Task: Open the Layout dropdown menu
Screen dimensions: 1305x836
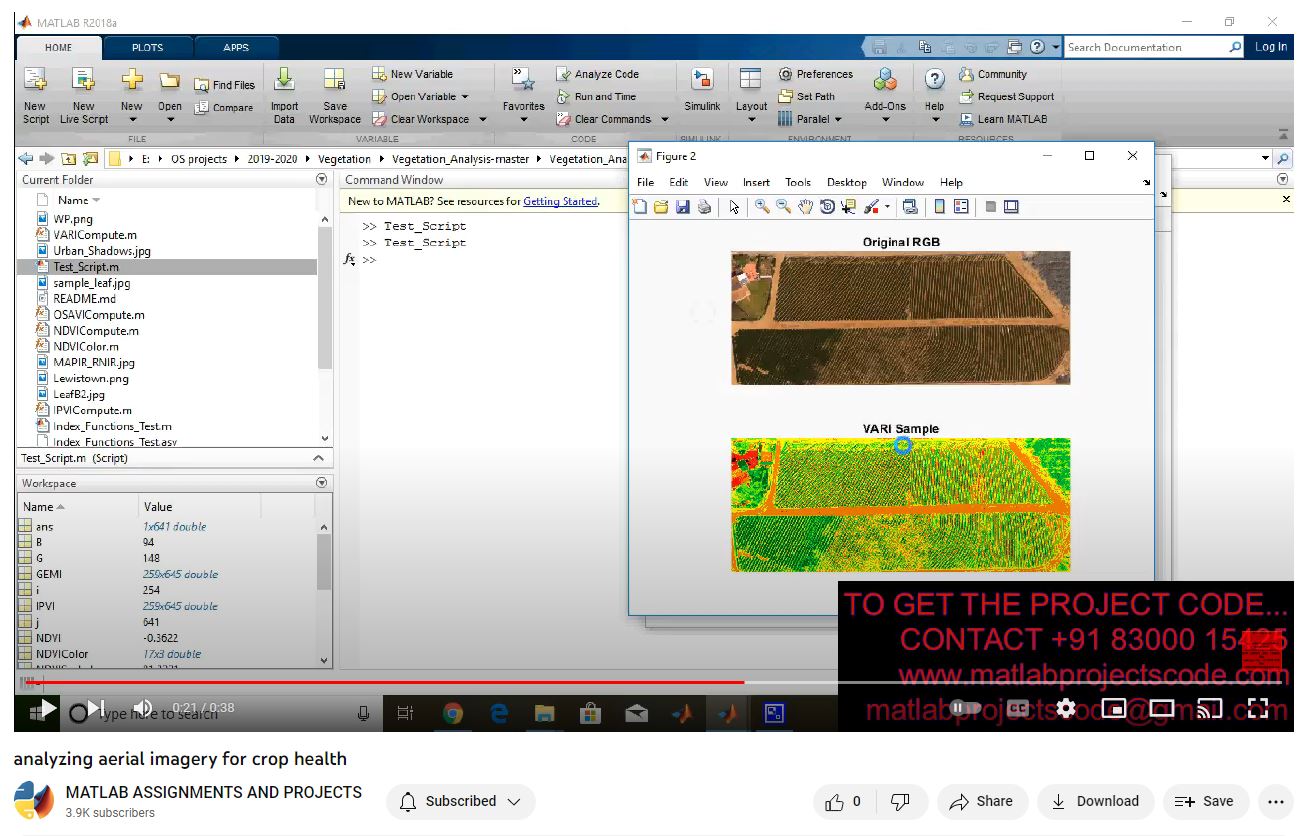Action: pos(752,119)
